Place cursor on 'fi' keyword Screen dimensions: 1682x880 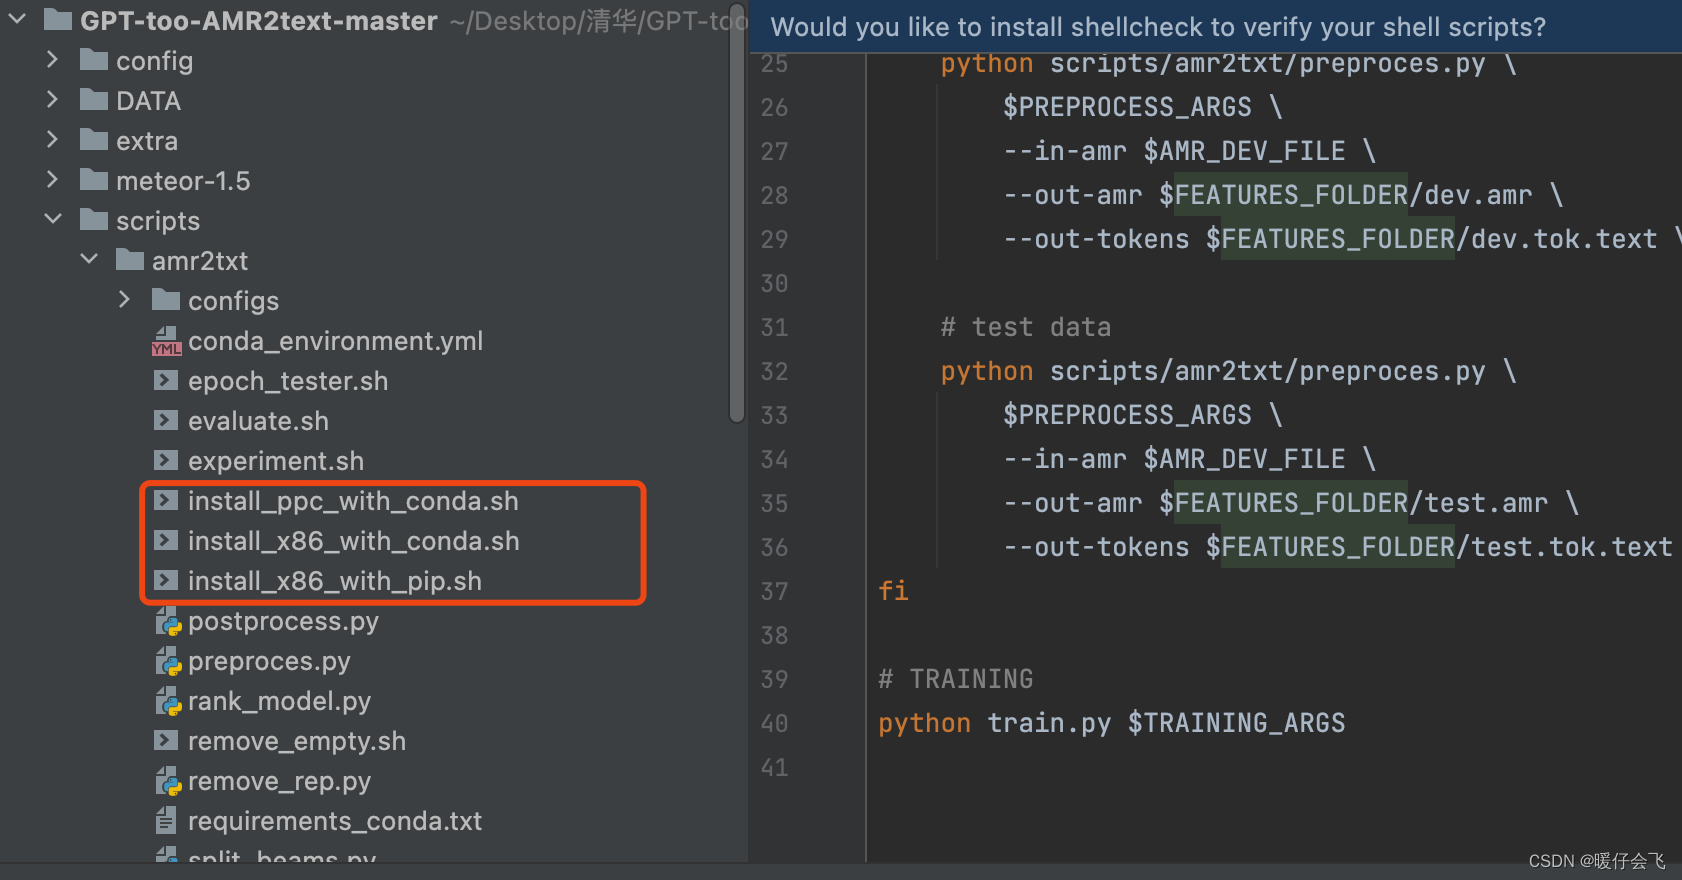894,591
